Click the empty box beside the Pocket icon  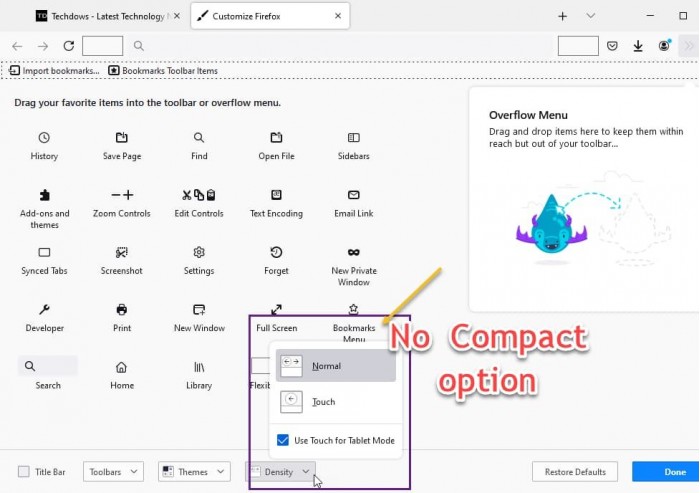point(578,46)
